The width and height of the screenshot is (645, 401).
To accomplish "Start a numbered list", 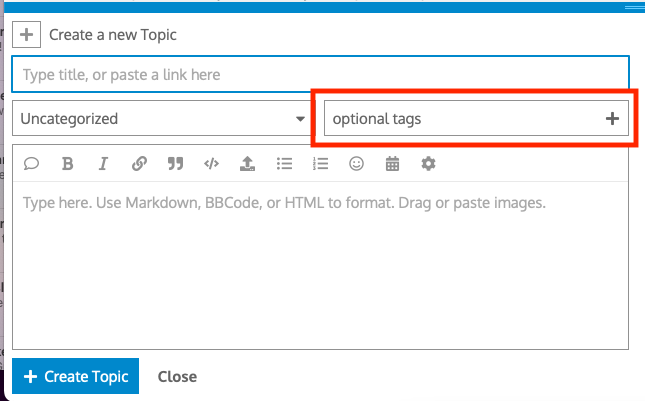I will point(320,164).
